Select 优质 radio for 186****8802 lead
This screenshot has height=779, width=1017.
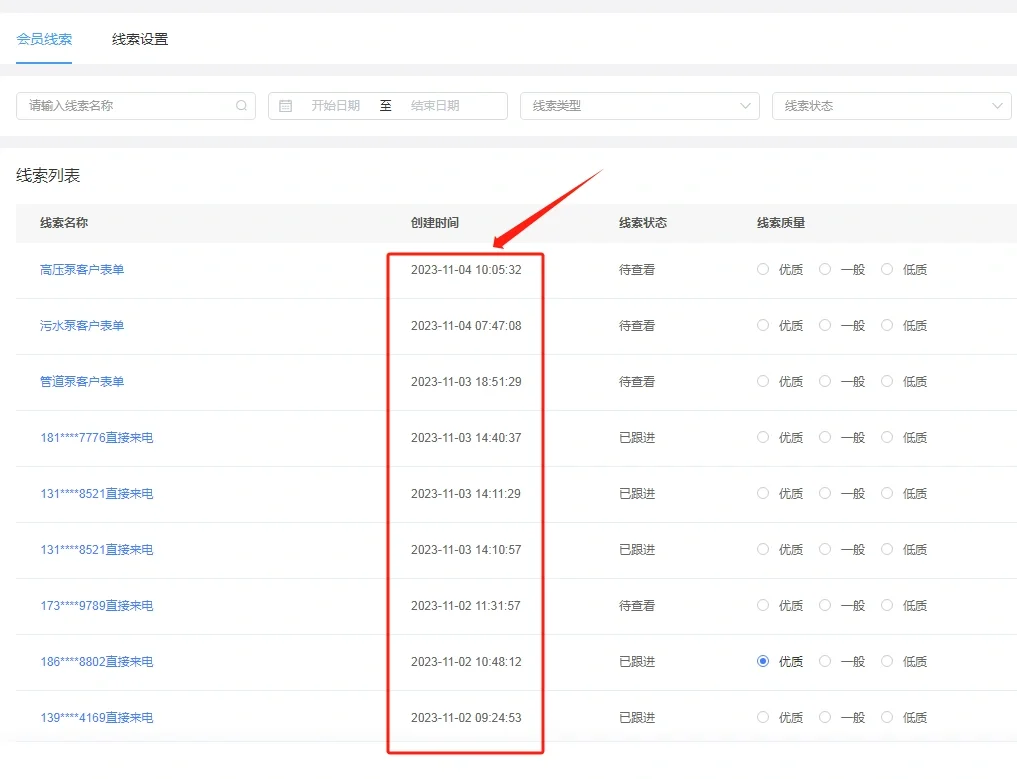763,661
